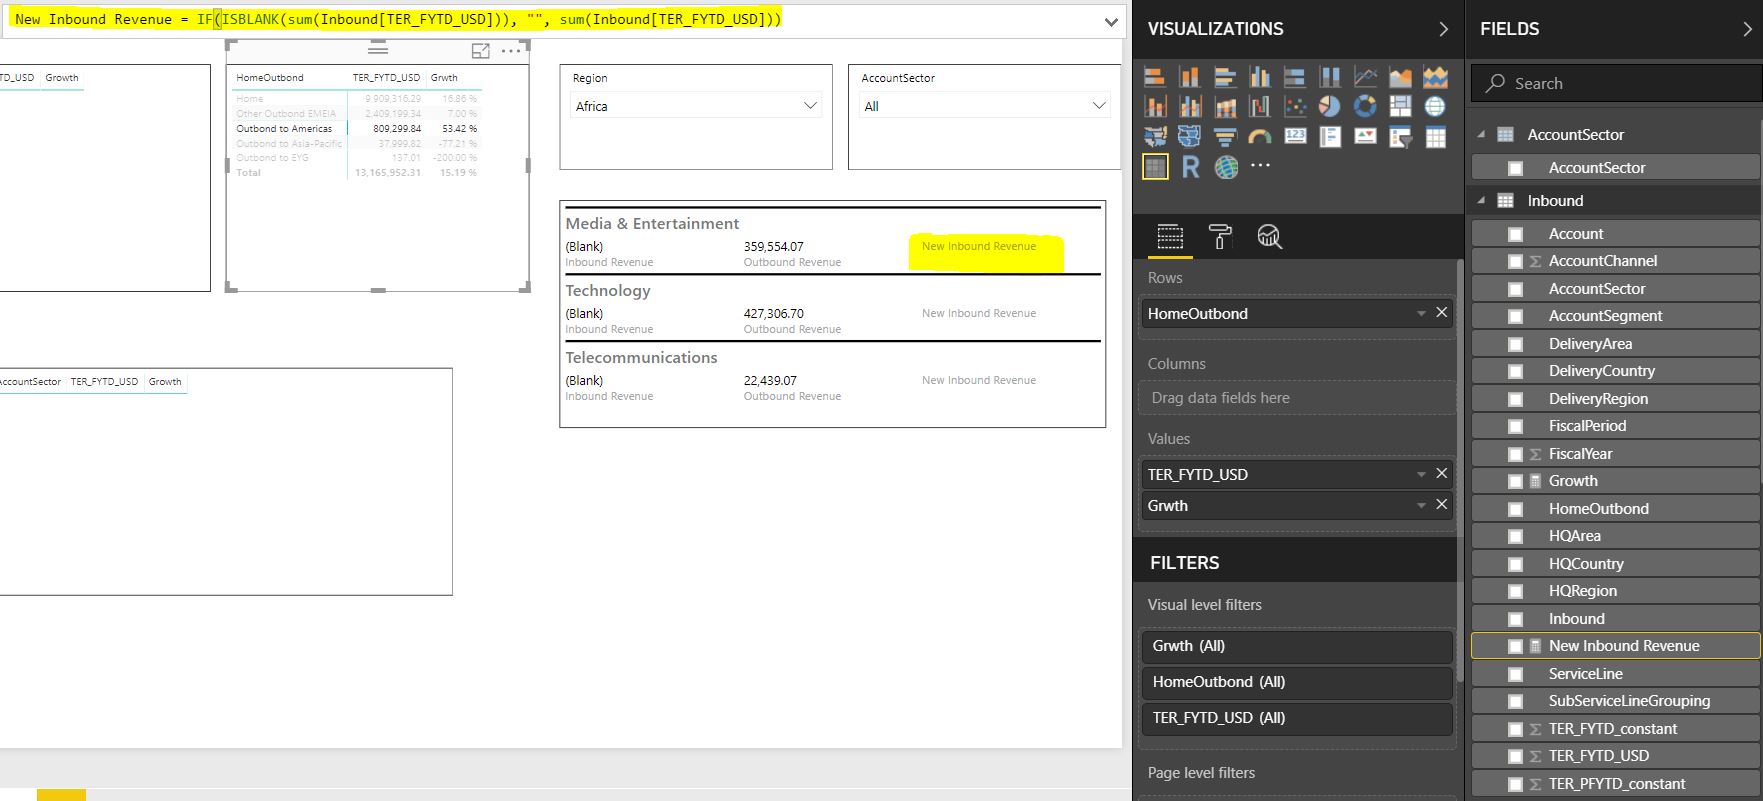This screenshot has width=1763, height=801.
Task: Open the HomeOutbond (All) visual filter
Action: pyautogui.click(x=1297, y=682)
